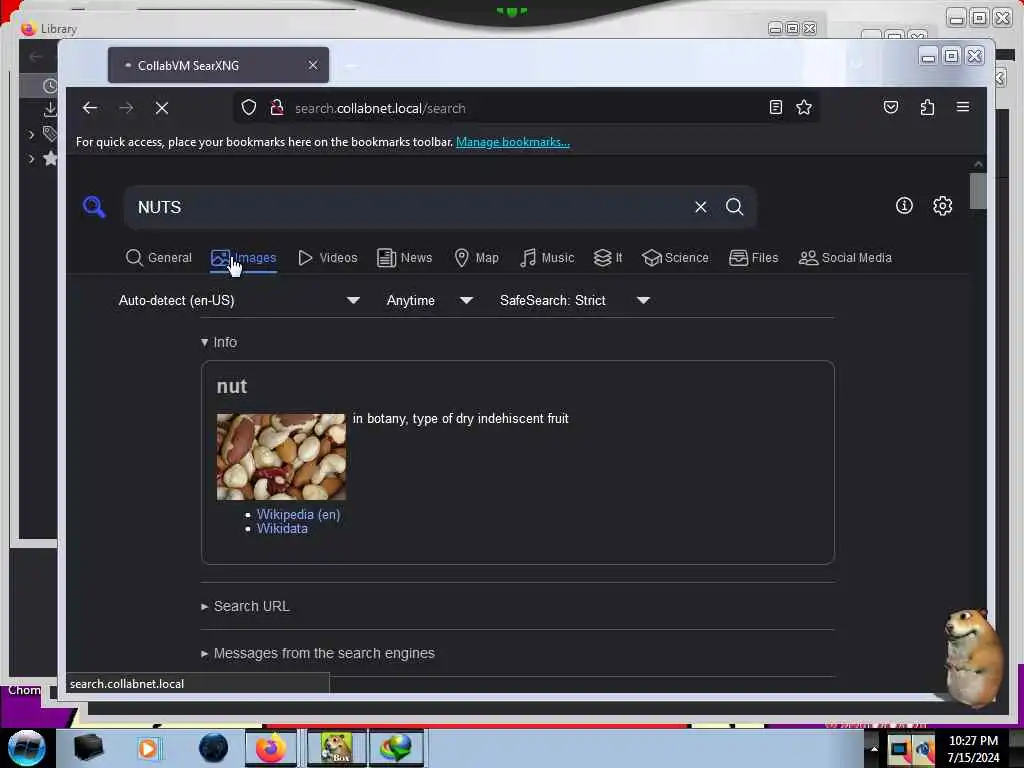The height and width of the screenshot is (768, 1024).
Task: Open the Firefox taskbar button
Action: click(270, 748)
